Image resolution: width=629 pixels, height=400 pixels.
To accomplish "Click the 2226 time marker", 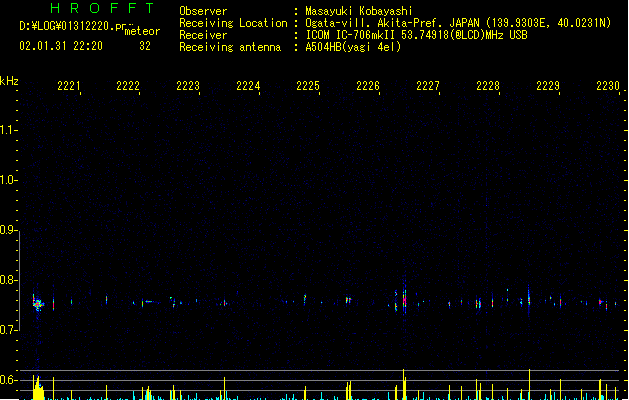I will tap(368, 86).
